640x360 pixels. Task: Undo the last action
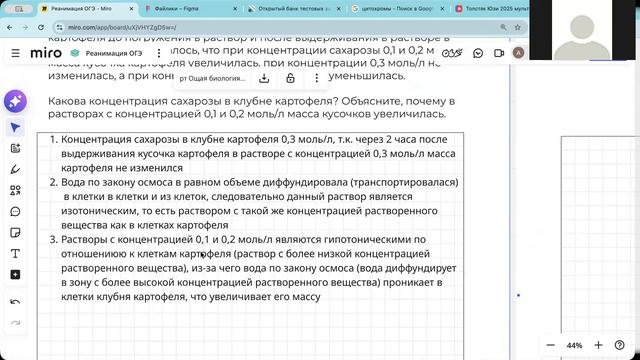[x=15, y=302]
